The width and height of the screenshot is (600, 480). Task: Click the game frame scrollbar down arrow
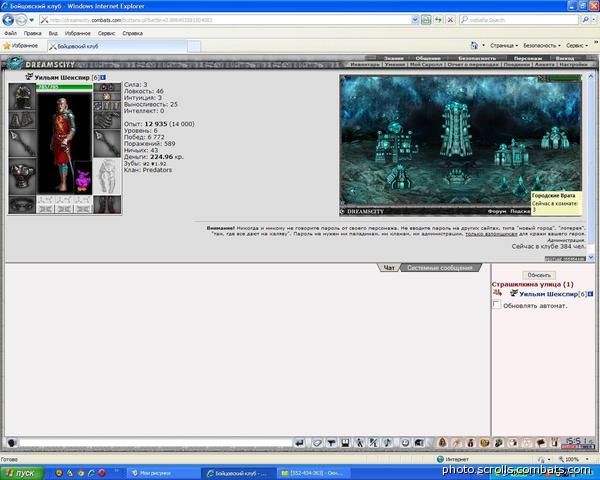click(x=591, y=257)
